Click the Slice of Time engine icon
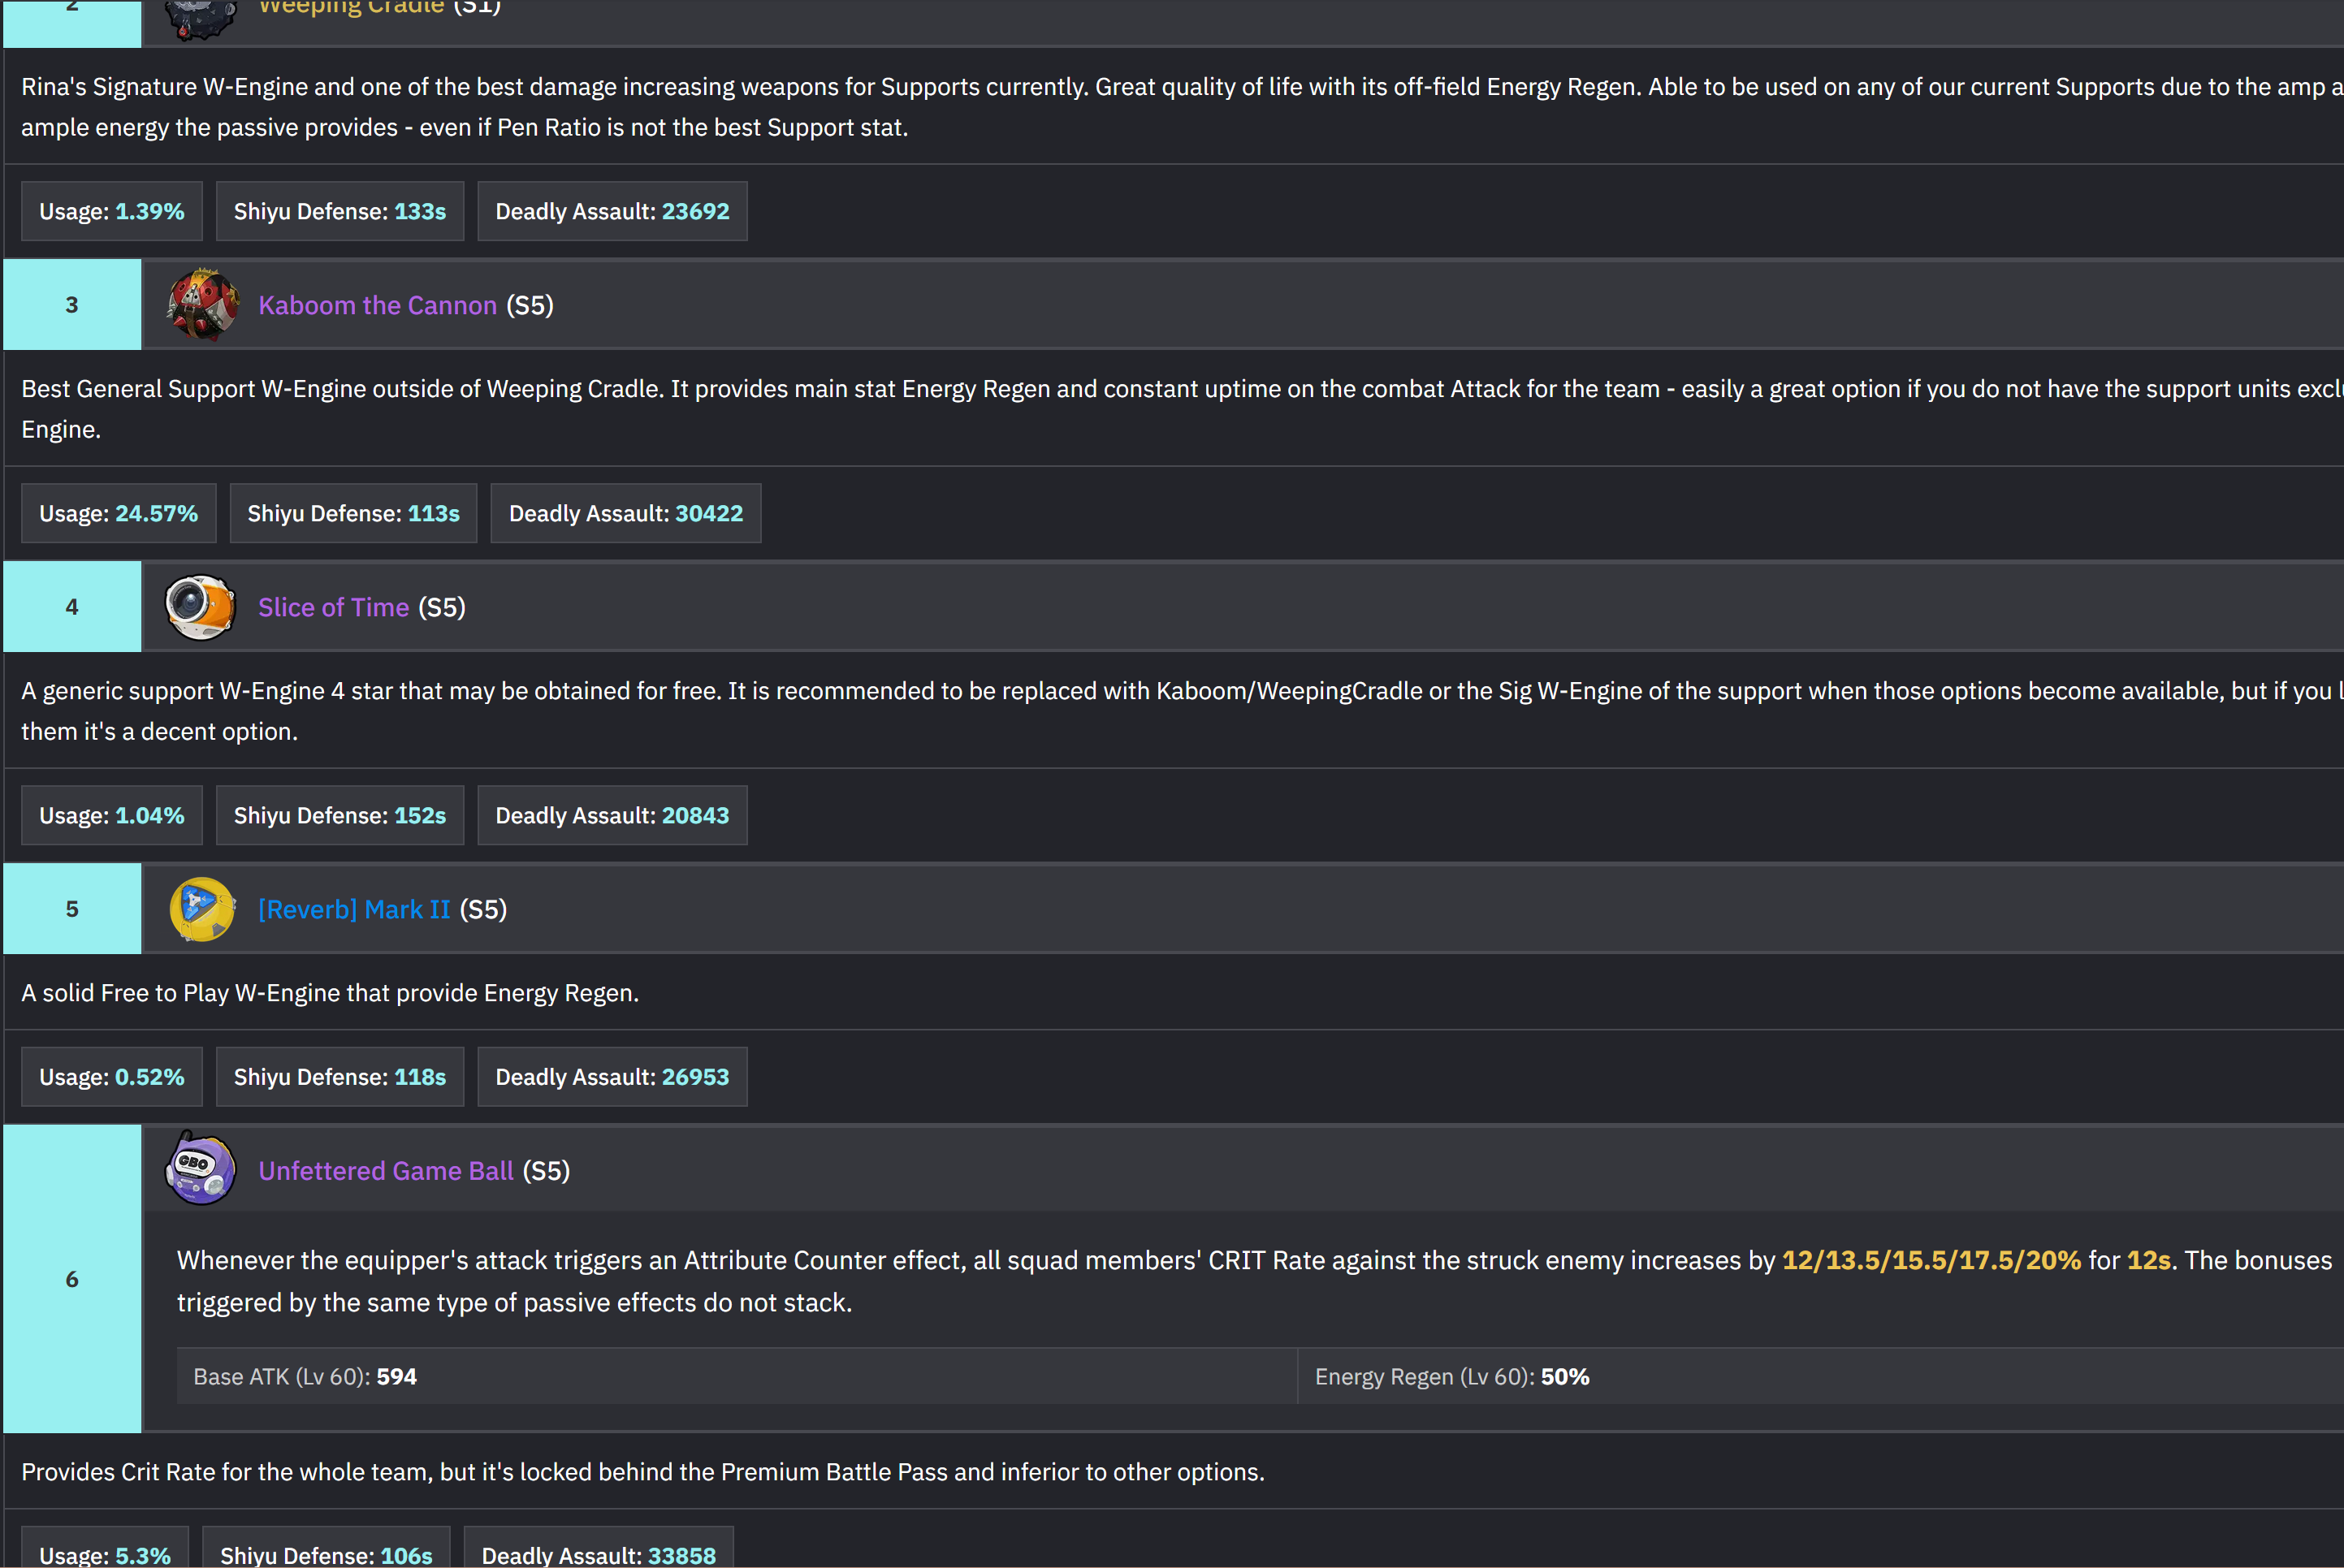This screenshot has width=2344, height=1568. [200, 607]
